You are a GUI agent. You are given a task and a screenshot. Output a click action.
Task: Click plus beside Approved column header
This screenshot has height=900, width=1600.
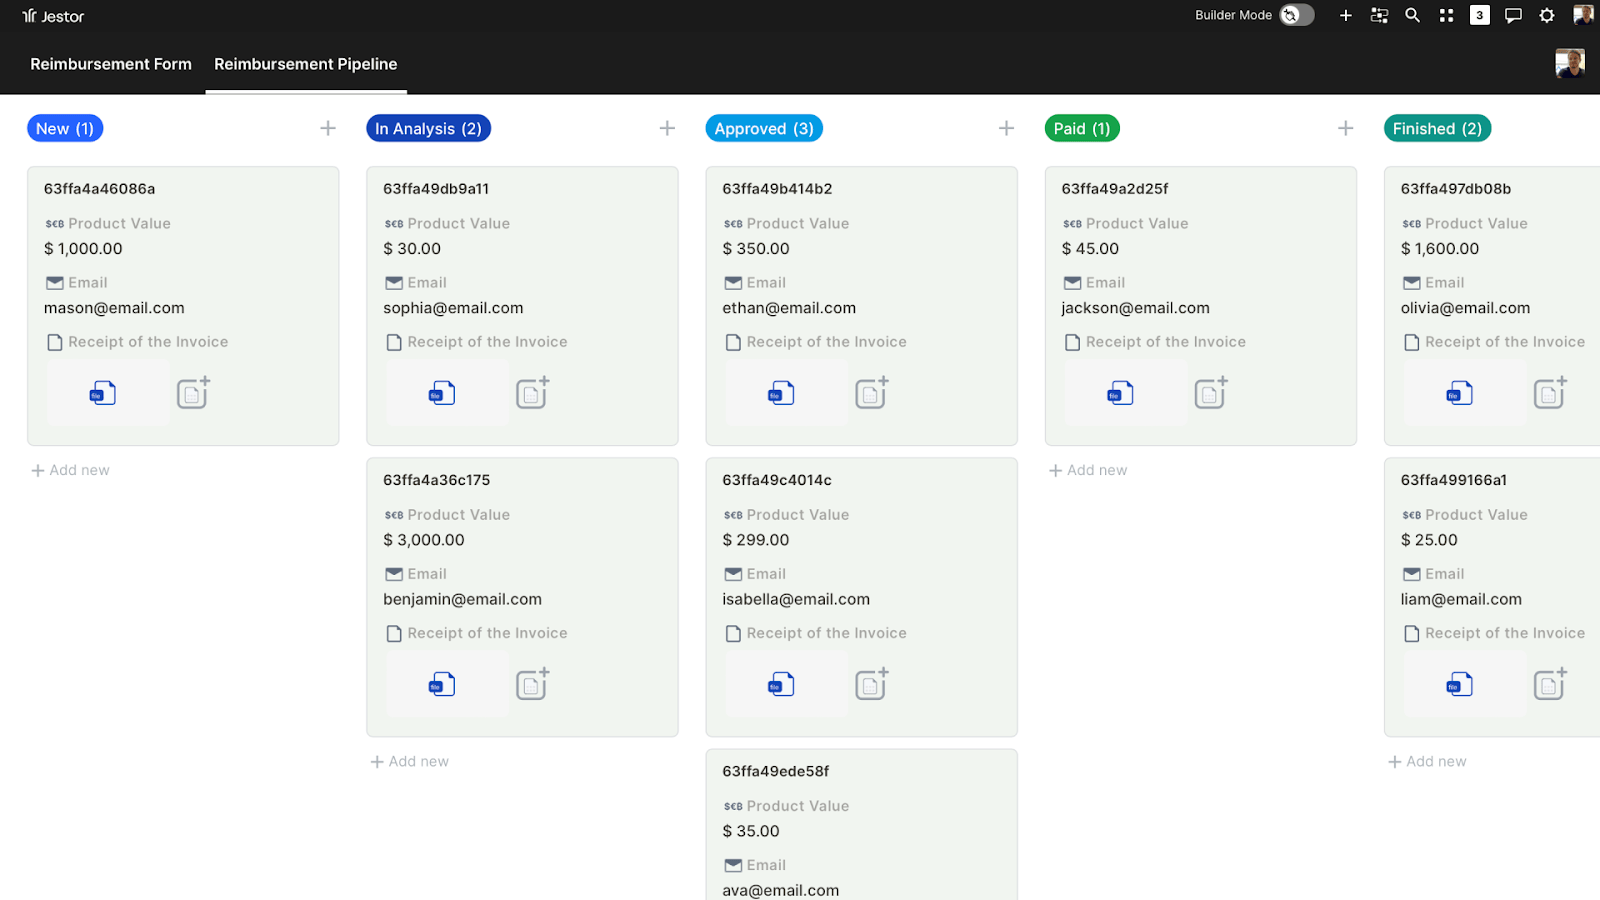click(x=1006, y=128)
